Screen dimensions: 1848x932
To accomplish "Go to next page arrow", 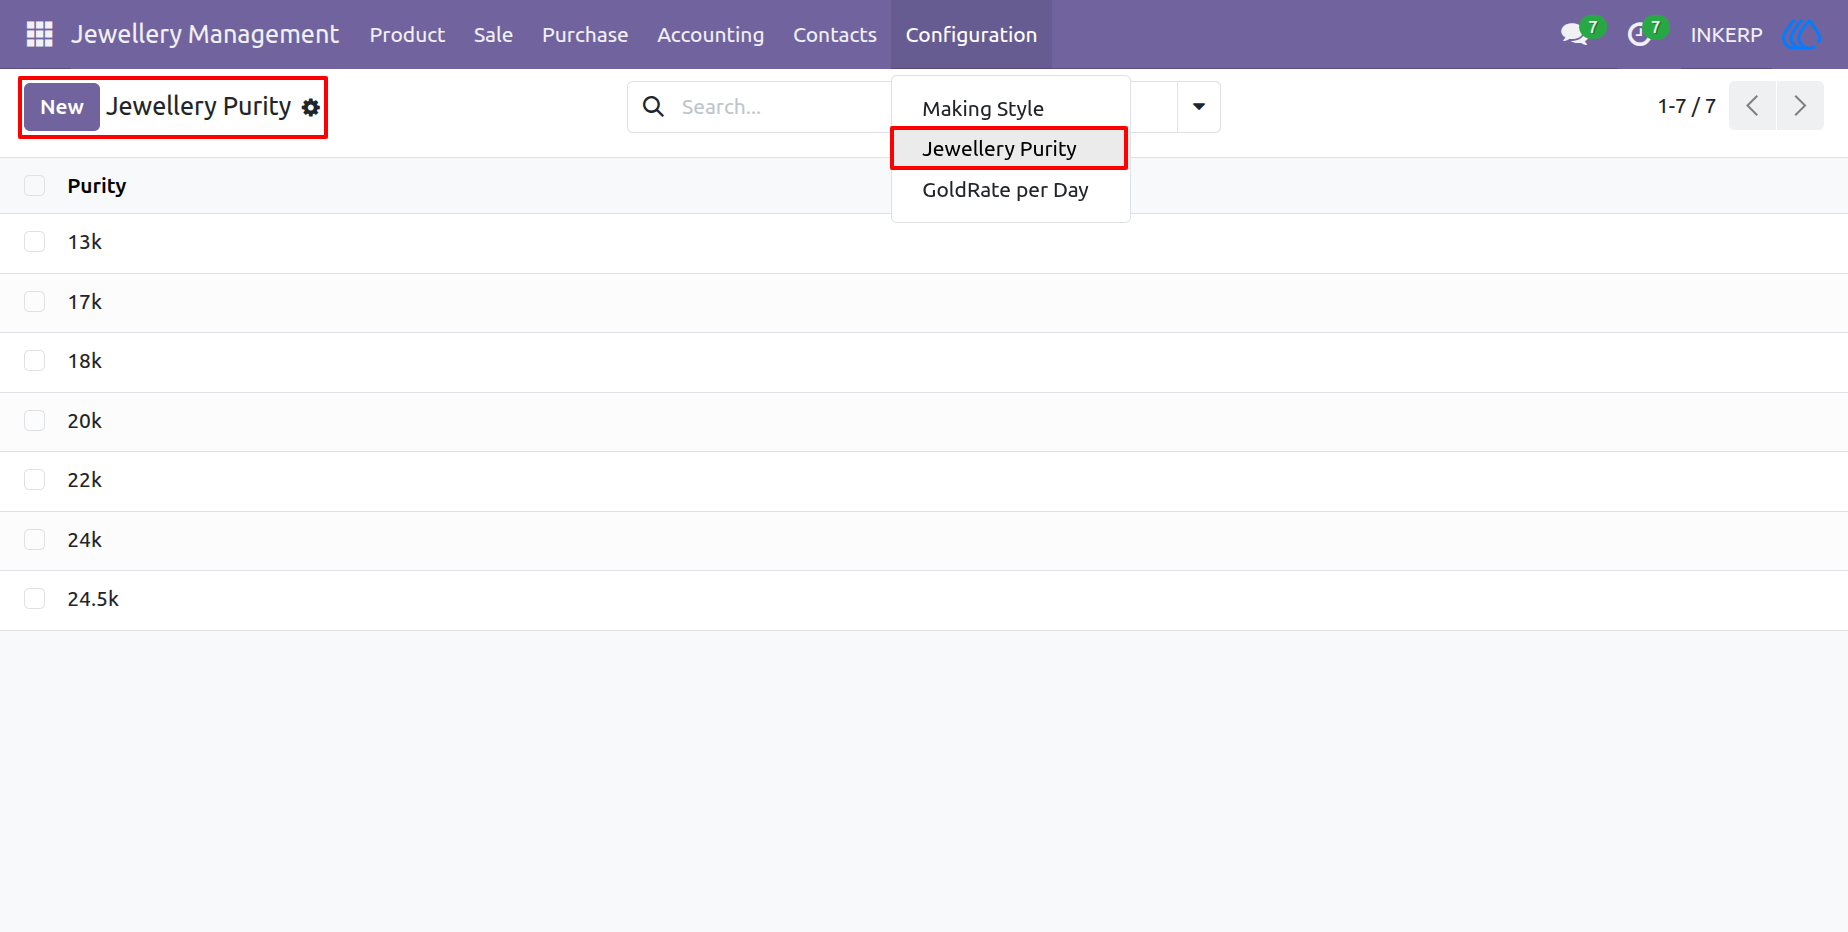I will coord(1800,106).
